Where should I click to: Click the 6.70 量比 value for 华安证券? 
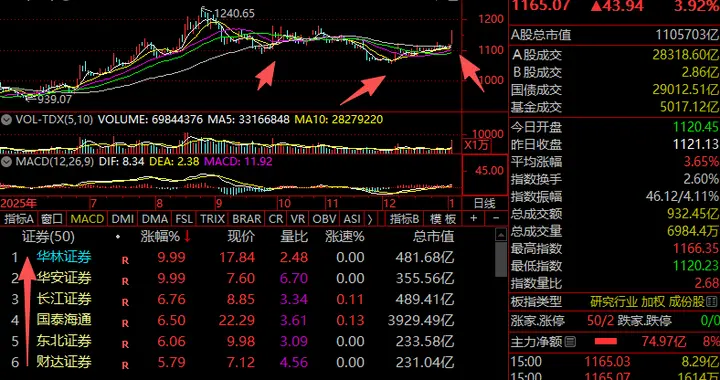coord(294,278)
